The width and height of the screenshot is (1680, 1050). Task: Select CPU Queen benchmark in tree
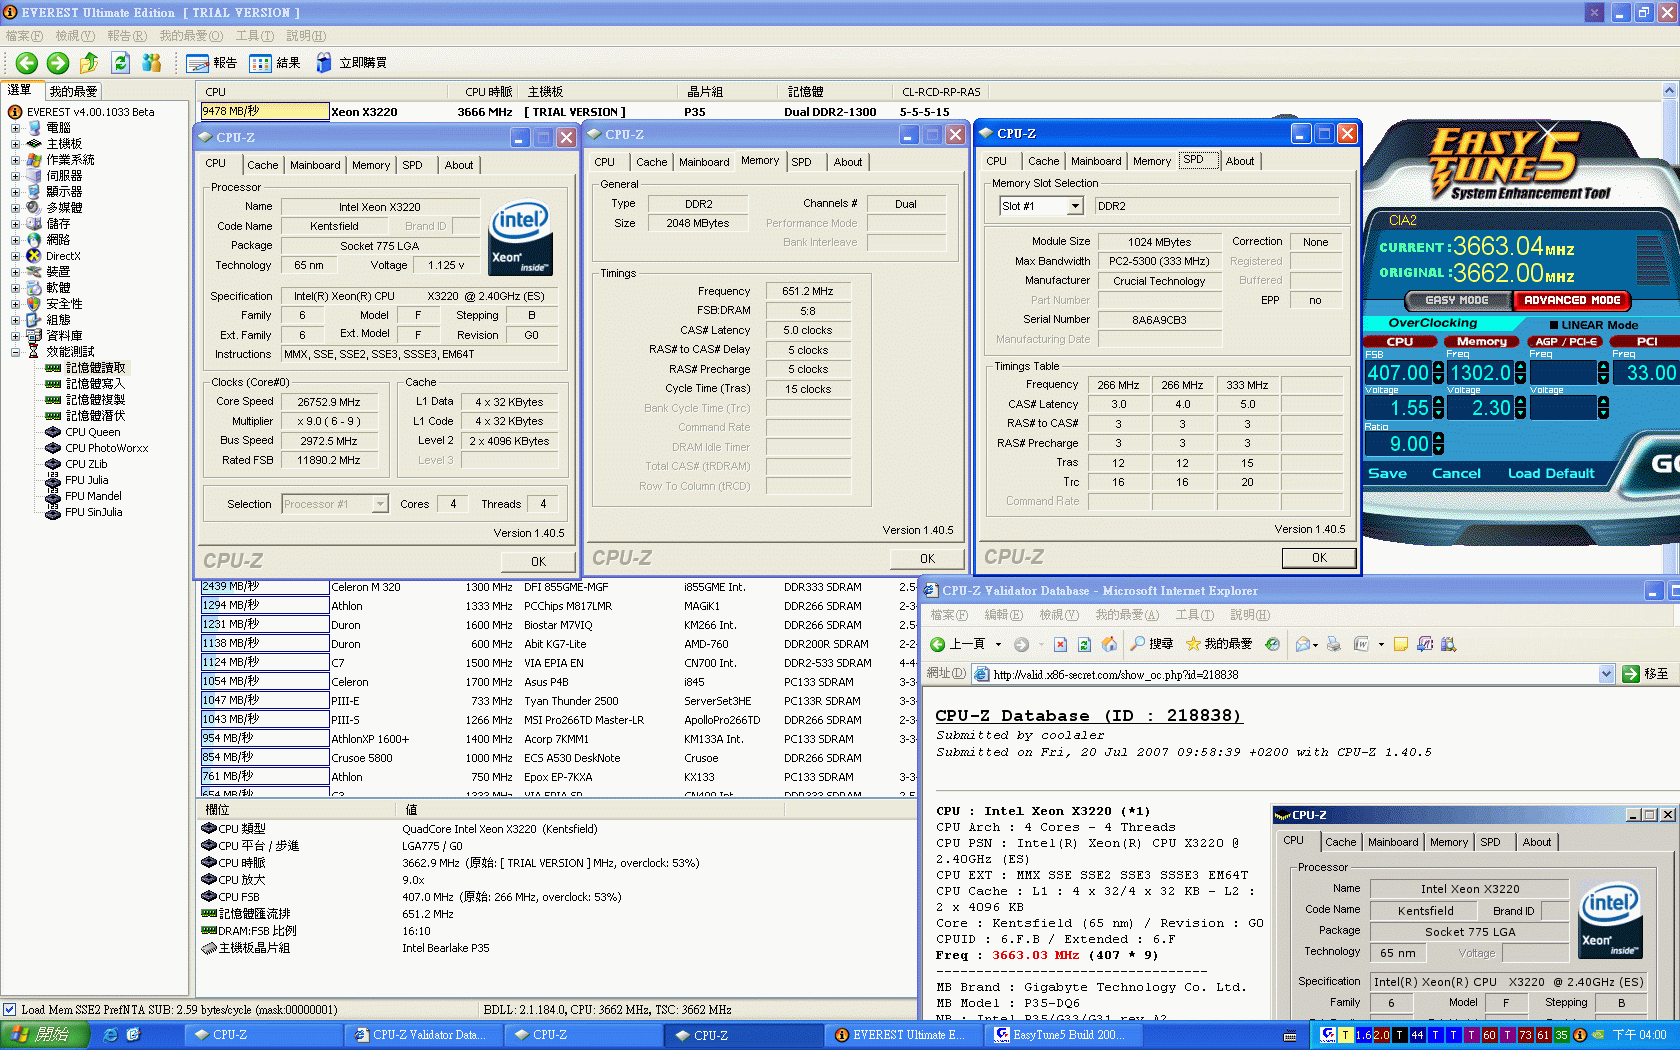(92, 432)
